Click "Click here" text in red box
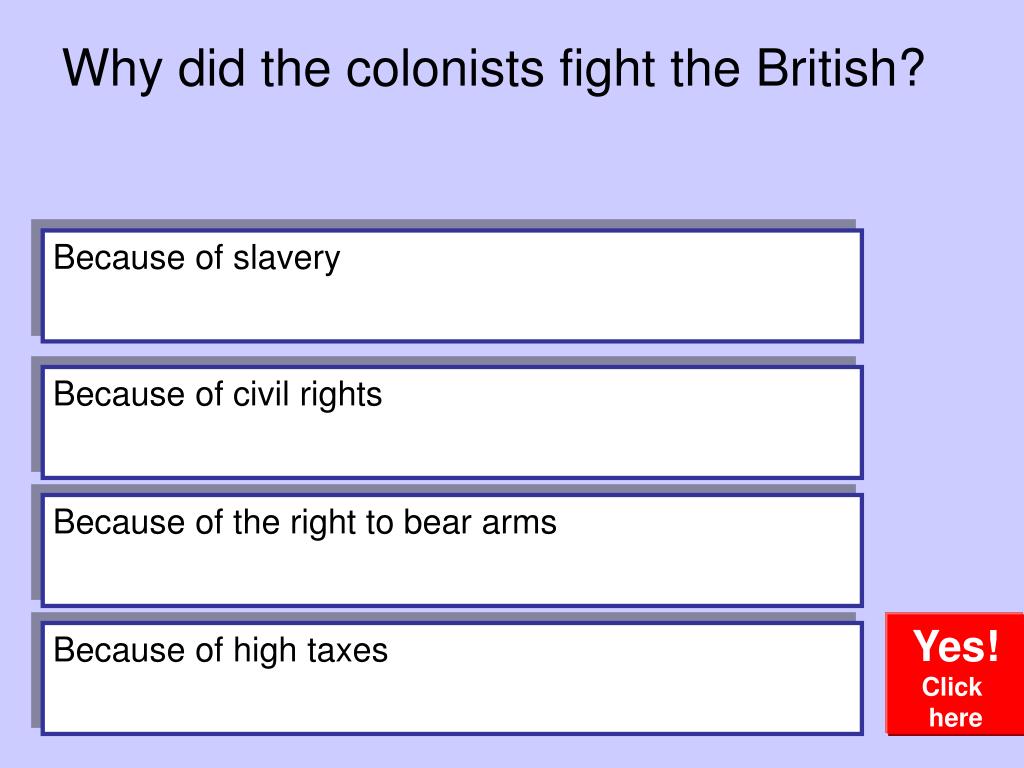Viewport: 1024px width, 768px height. [953, 702]
